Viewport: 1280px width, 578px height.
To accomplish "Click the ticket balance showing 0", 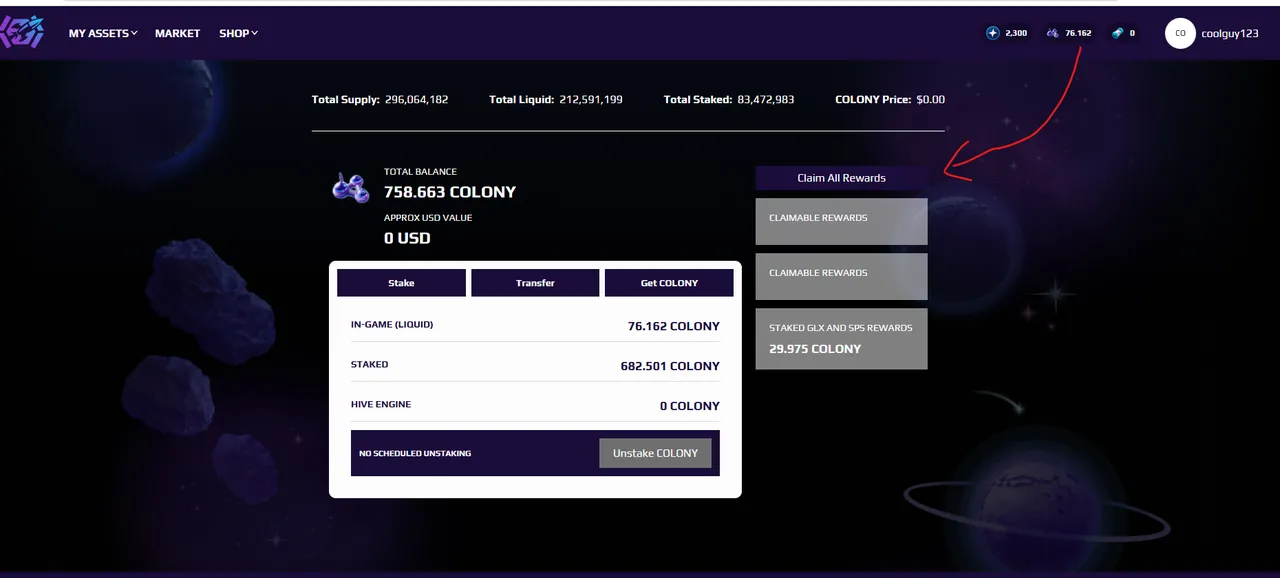I will (1123, 33).
